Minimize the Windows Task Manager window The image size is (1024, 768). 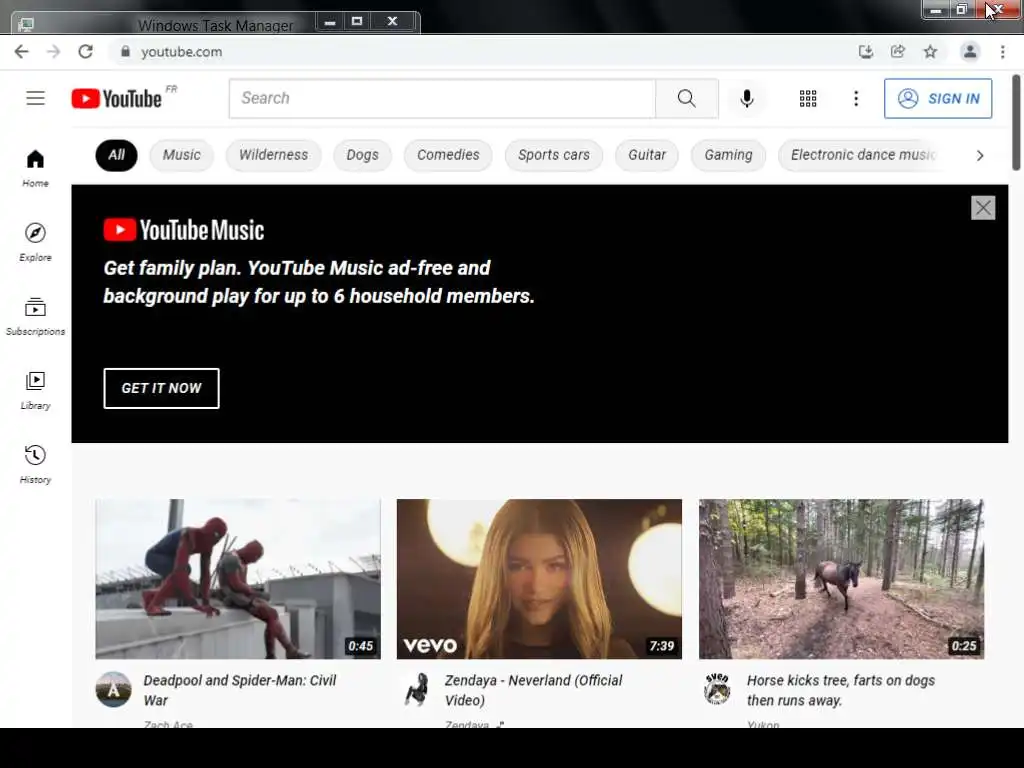330,22
